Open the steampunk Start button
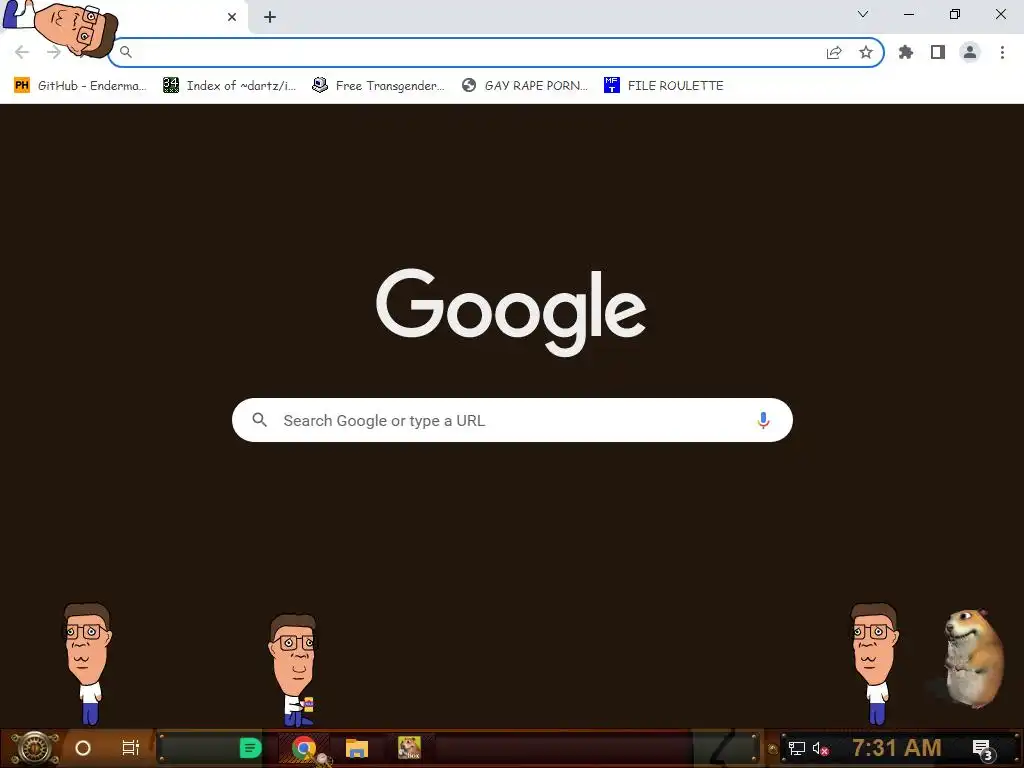Image resolution: width=1024 pixels, height=768 pixels. point(34,748)
